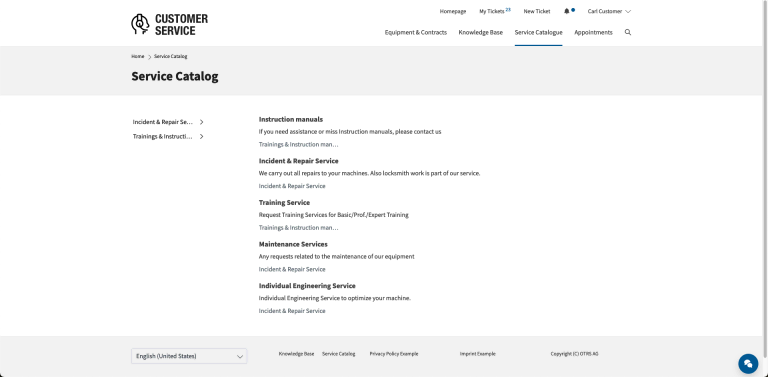The height and width of the screenshot is (377, 768).
Task: Open My Tickets in top navigation
Action: click(x=494, y=11)
